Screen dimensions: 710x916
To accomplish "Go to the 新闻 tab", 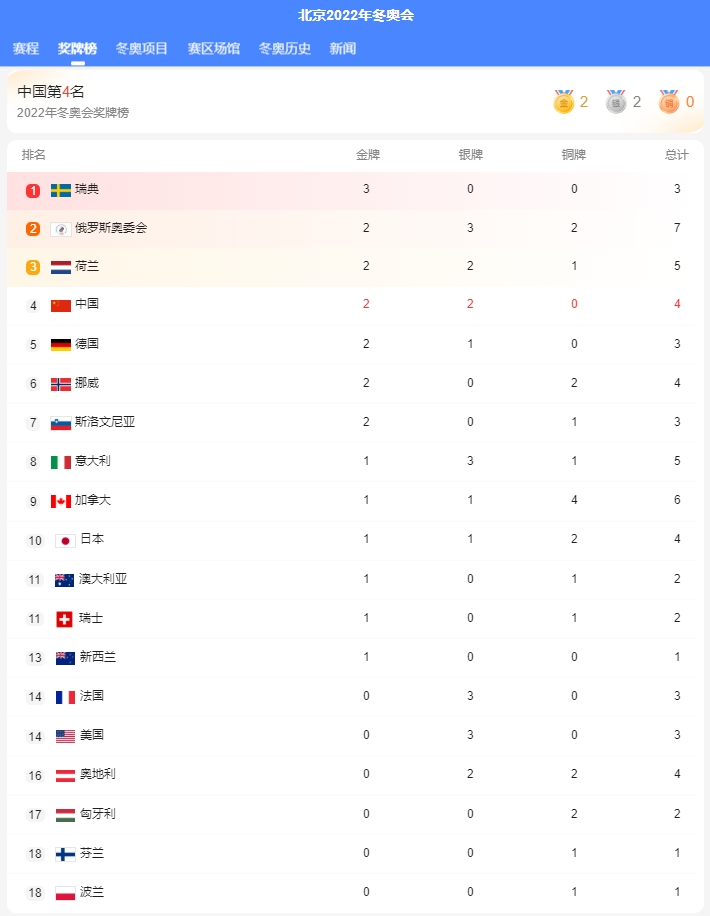I will pyautogui.click(x=342, y=48).
